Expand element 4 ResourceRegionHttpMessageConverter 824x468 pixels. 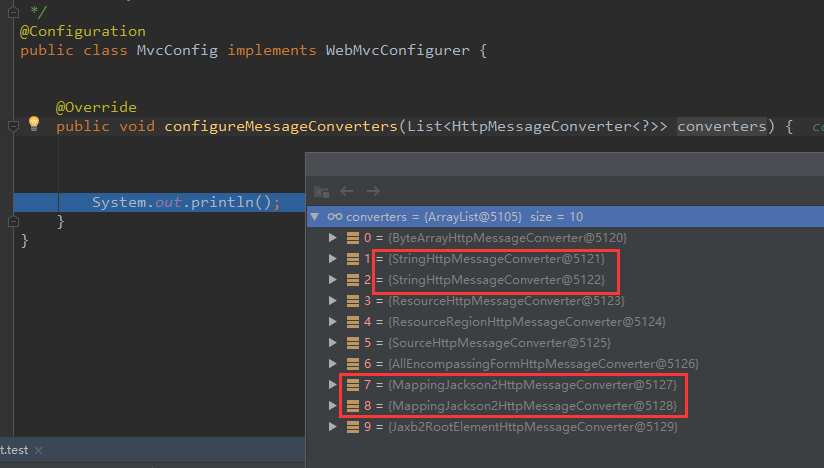point(333,321)
